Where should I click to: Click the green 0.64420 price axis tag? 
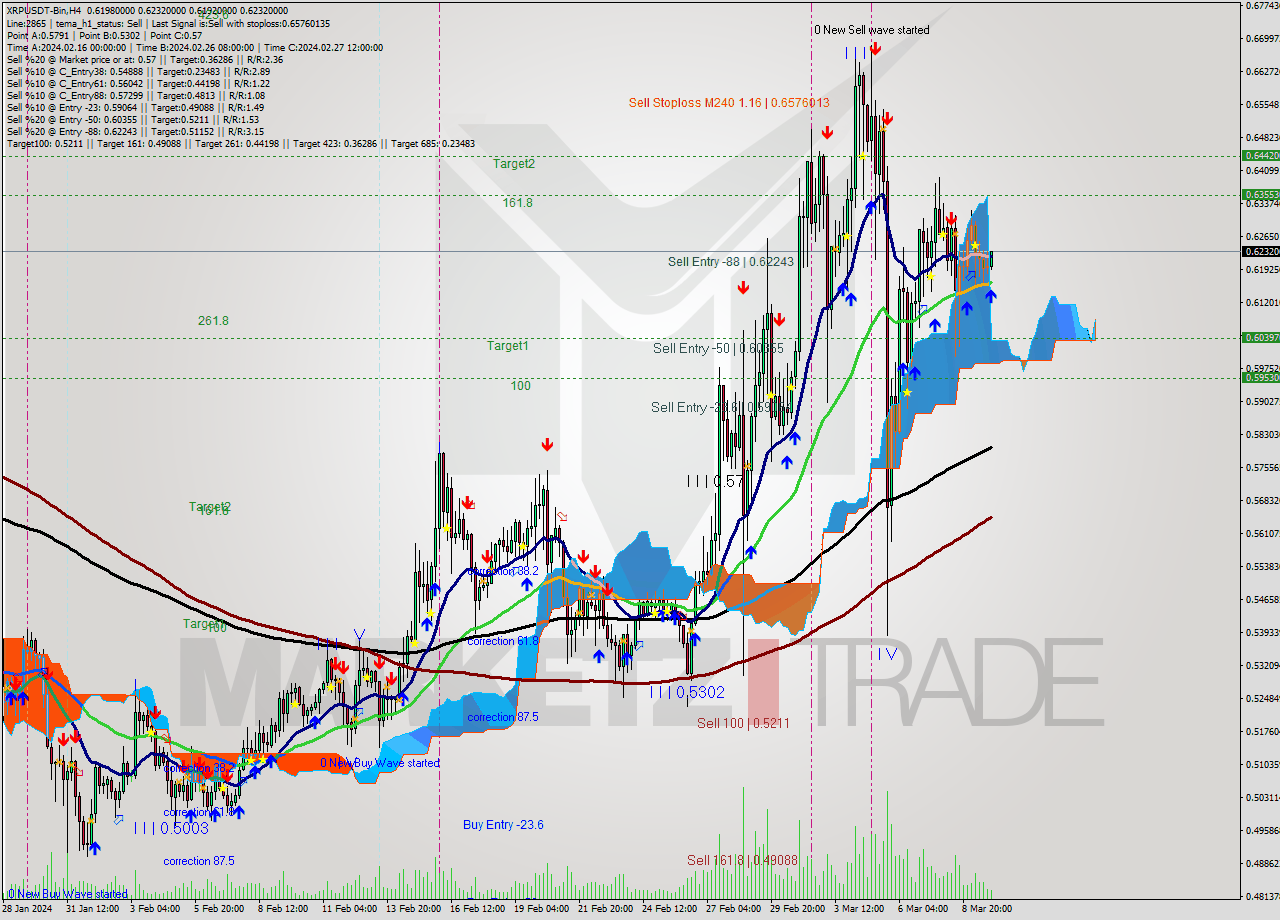pos(1260,156)
